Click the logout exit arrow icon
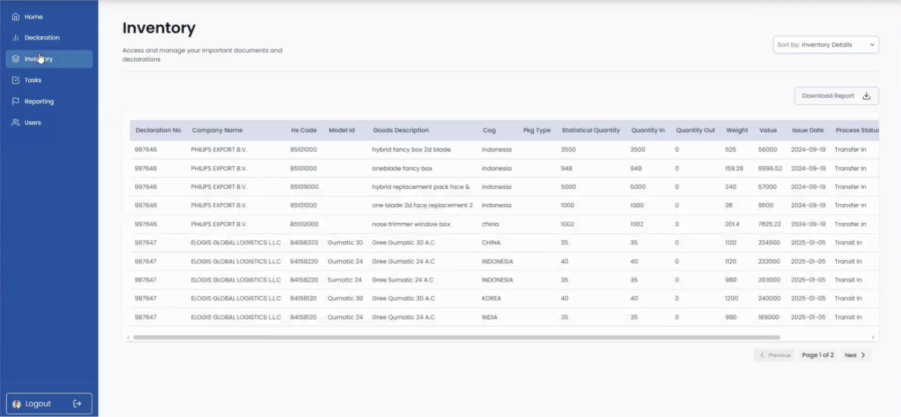The image size is (901, 417). coord(77,403)
